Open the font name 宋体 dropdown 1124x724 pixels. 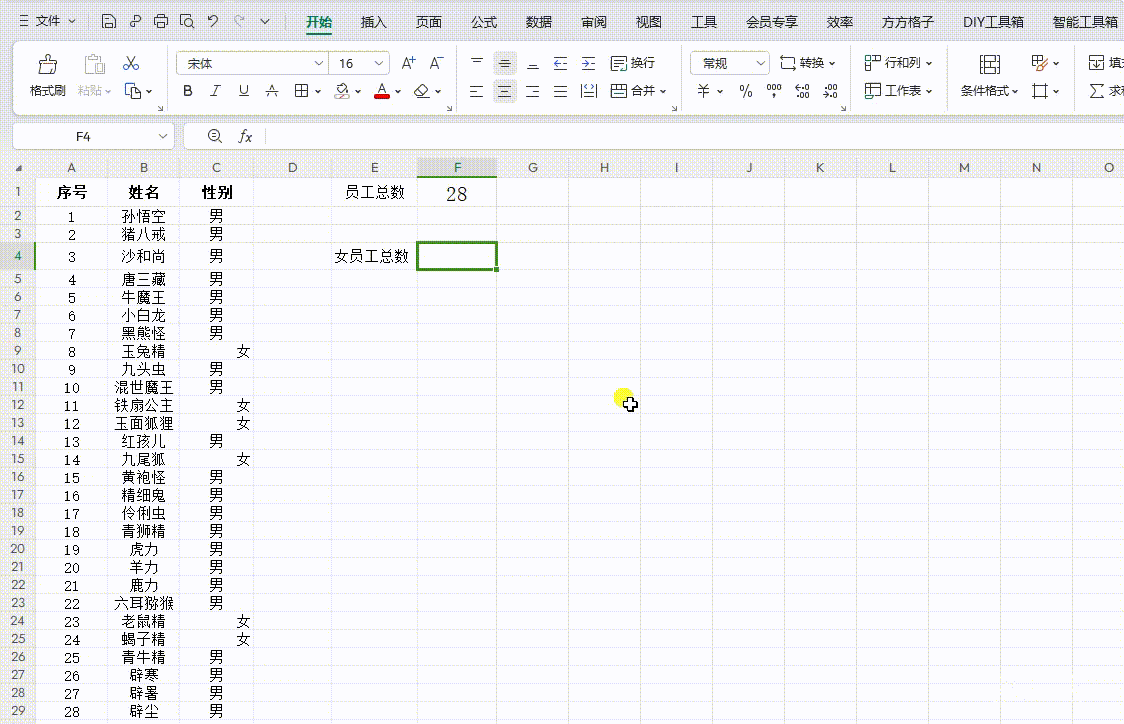(x=319, y=64)
